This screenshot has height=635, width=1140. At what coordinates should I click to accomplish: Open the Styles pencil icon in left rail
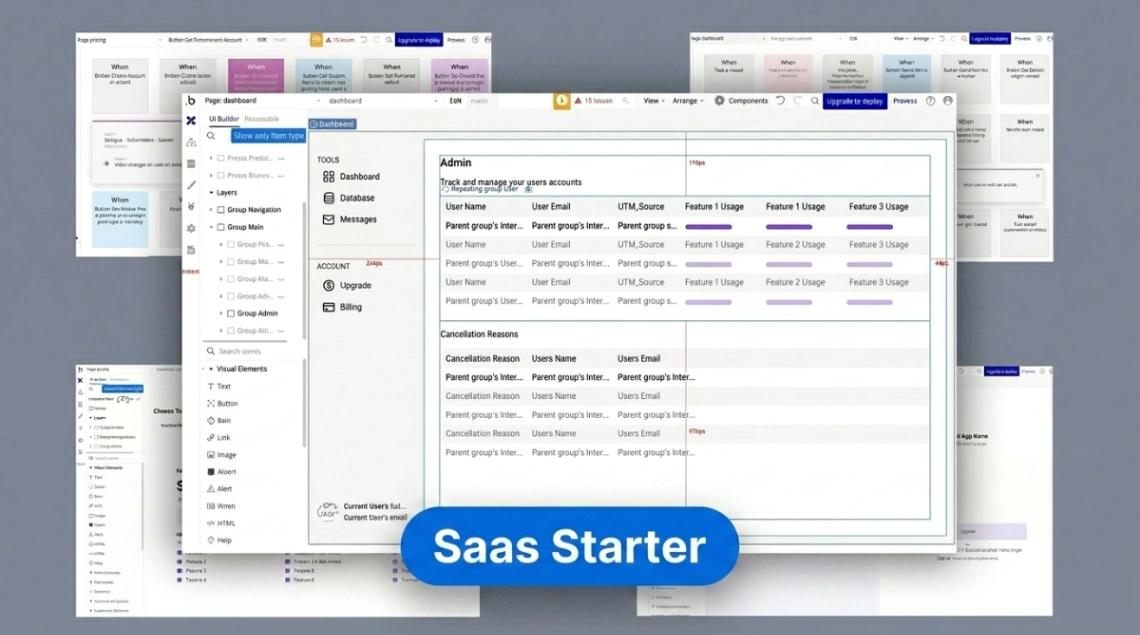pos(191,185)
